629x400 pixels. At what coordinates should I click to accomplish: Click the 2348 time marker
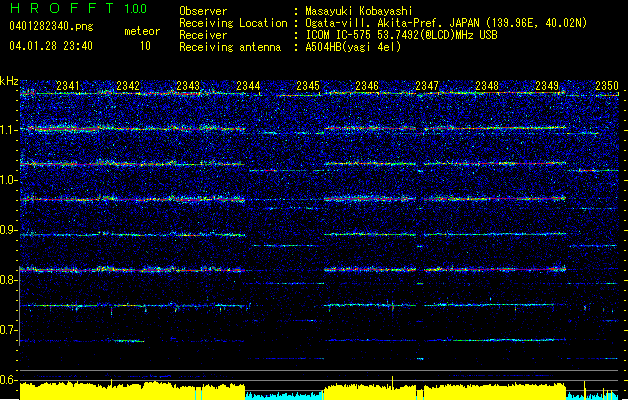[487, 86]
